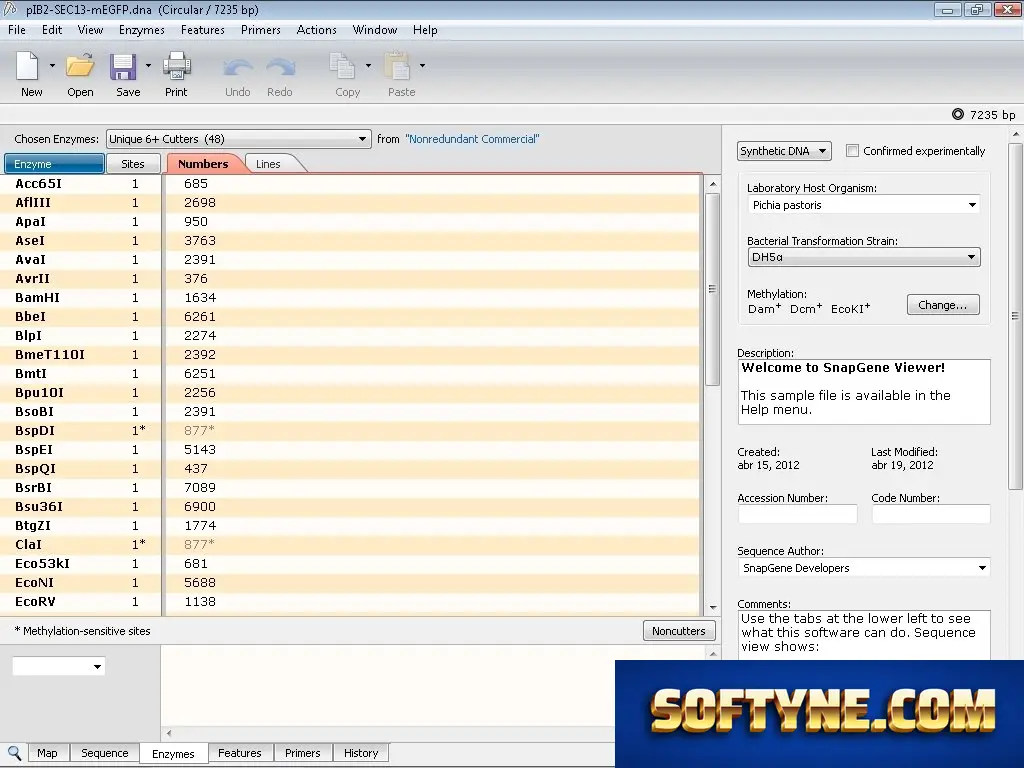Click the Noncutters button
The height and width of the screenshot is (768, 1024).
(x=679, y=631)
